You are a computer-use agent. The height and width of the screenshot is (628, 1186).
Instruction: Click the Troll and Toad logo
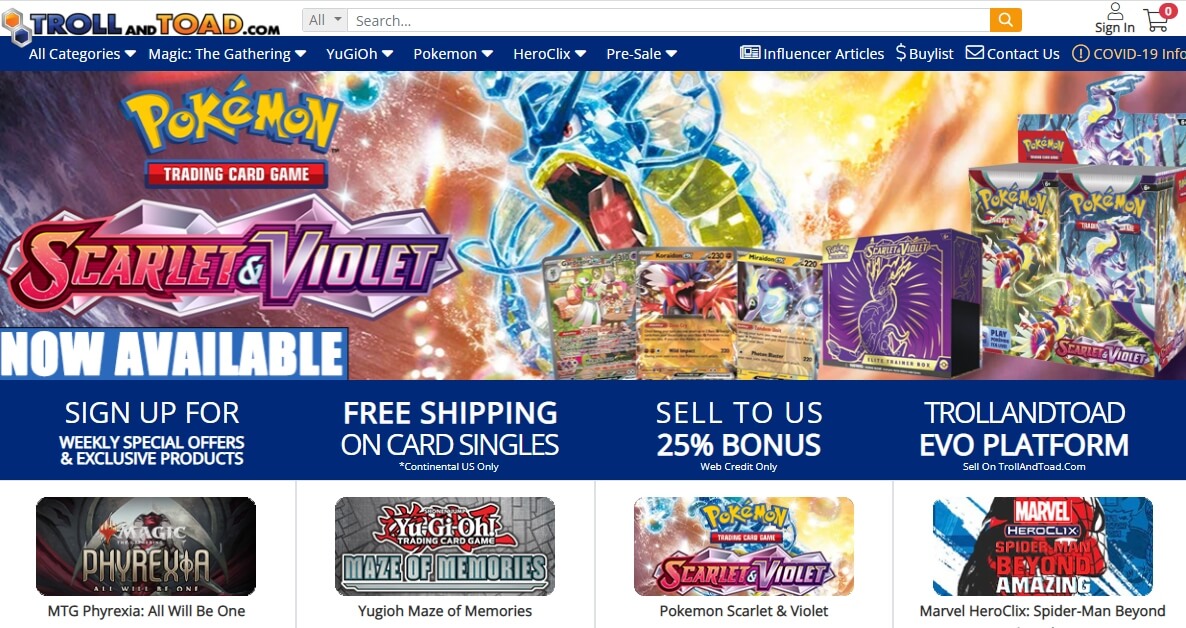[x=141, y=24]
